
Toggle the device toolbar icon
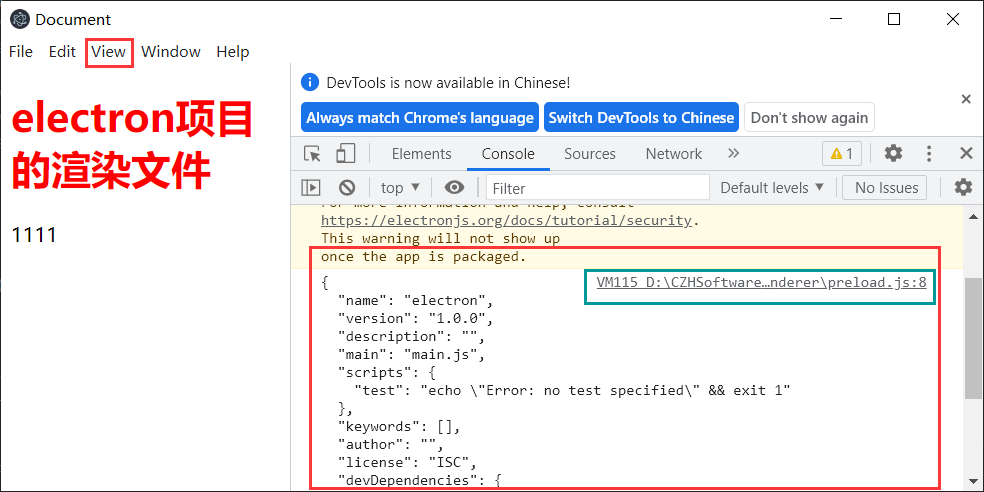pos(345,154)
